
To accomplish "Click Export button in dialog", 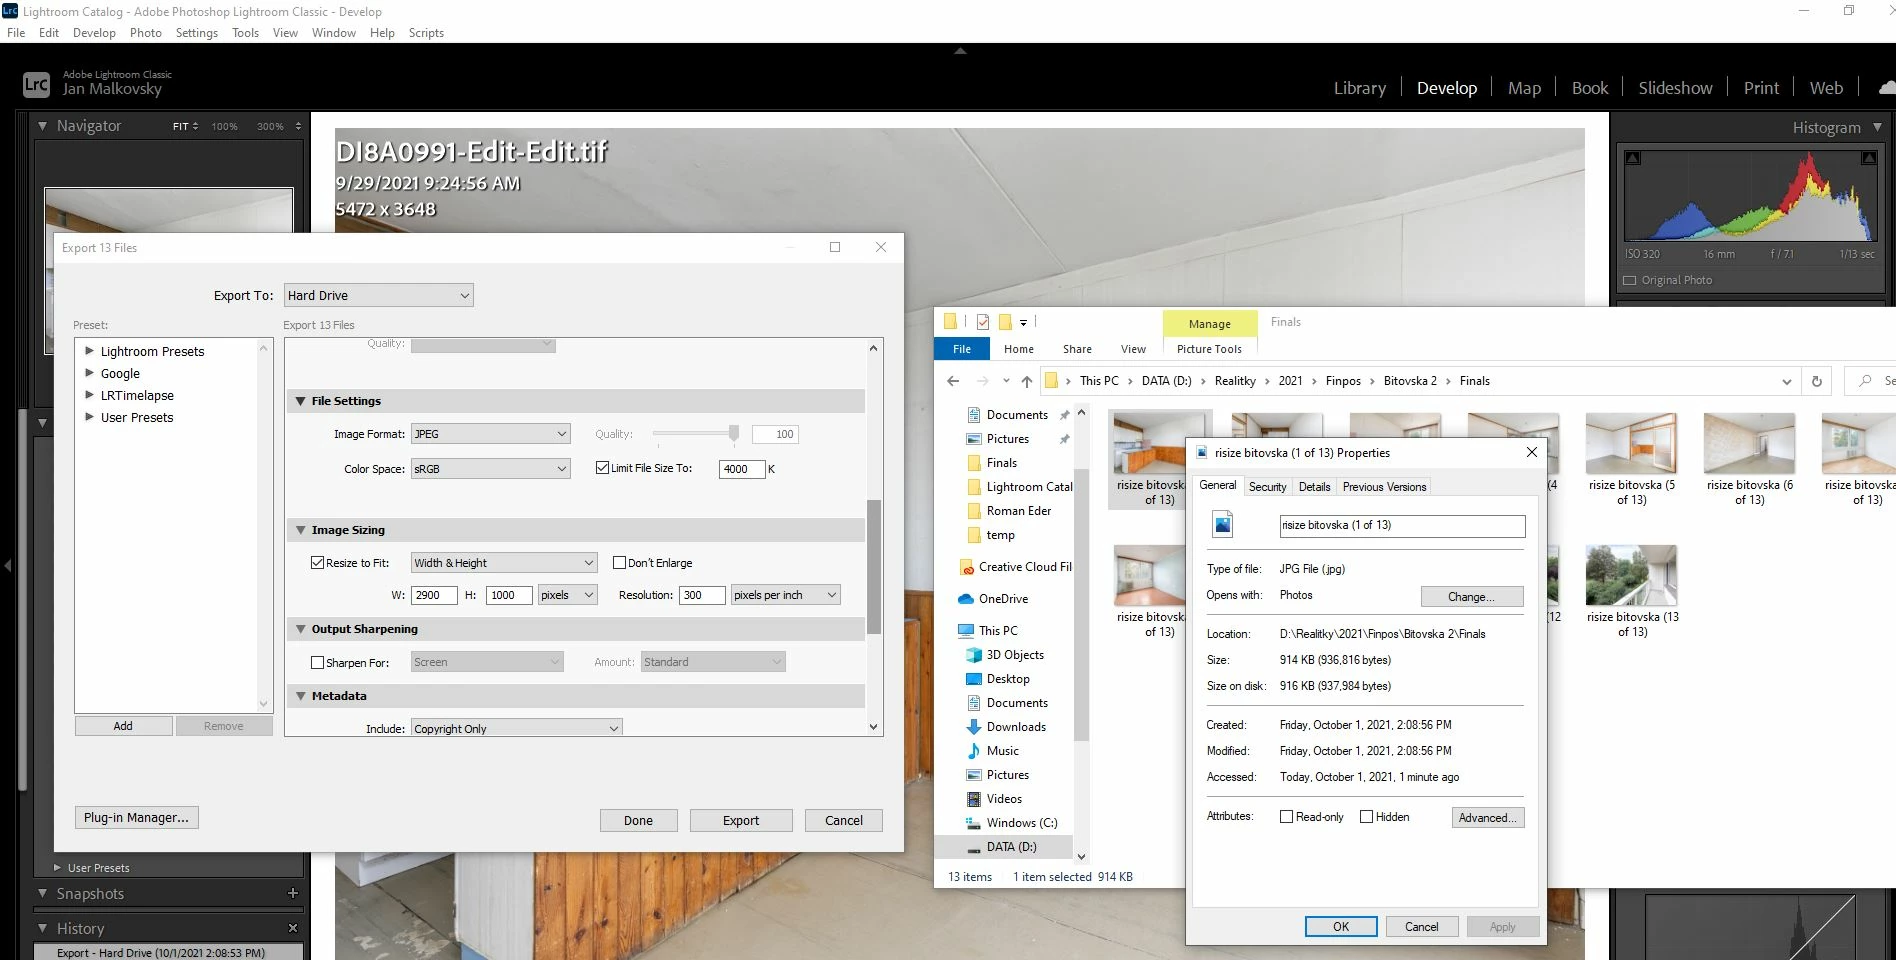I will 741,820.
